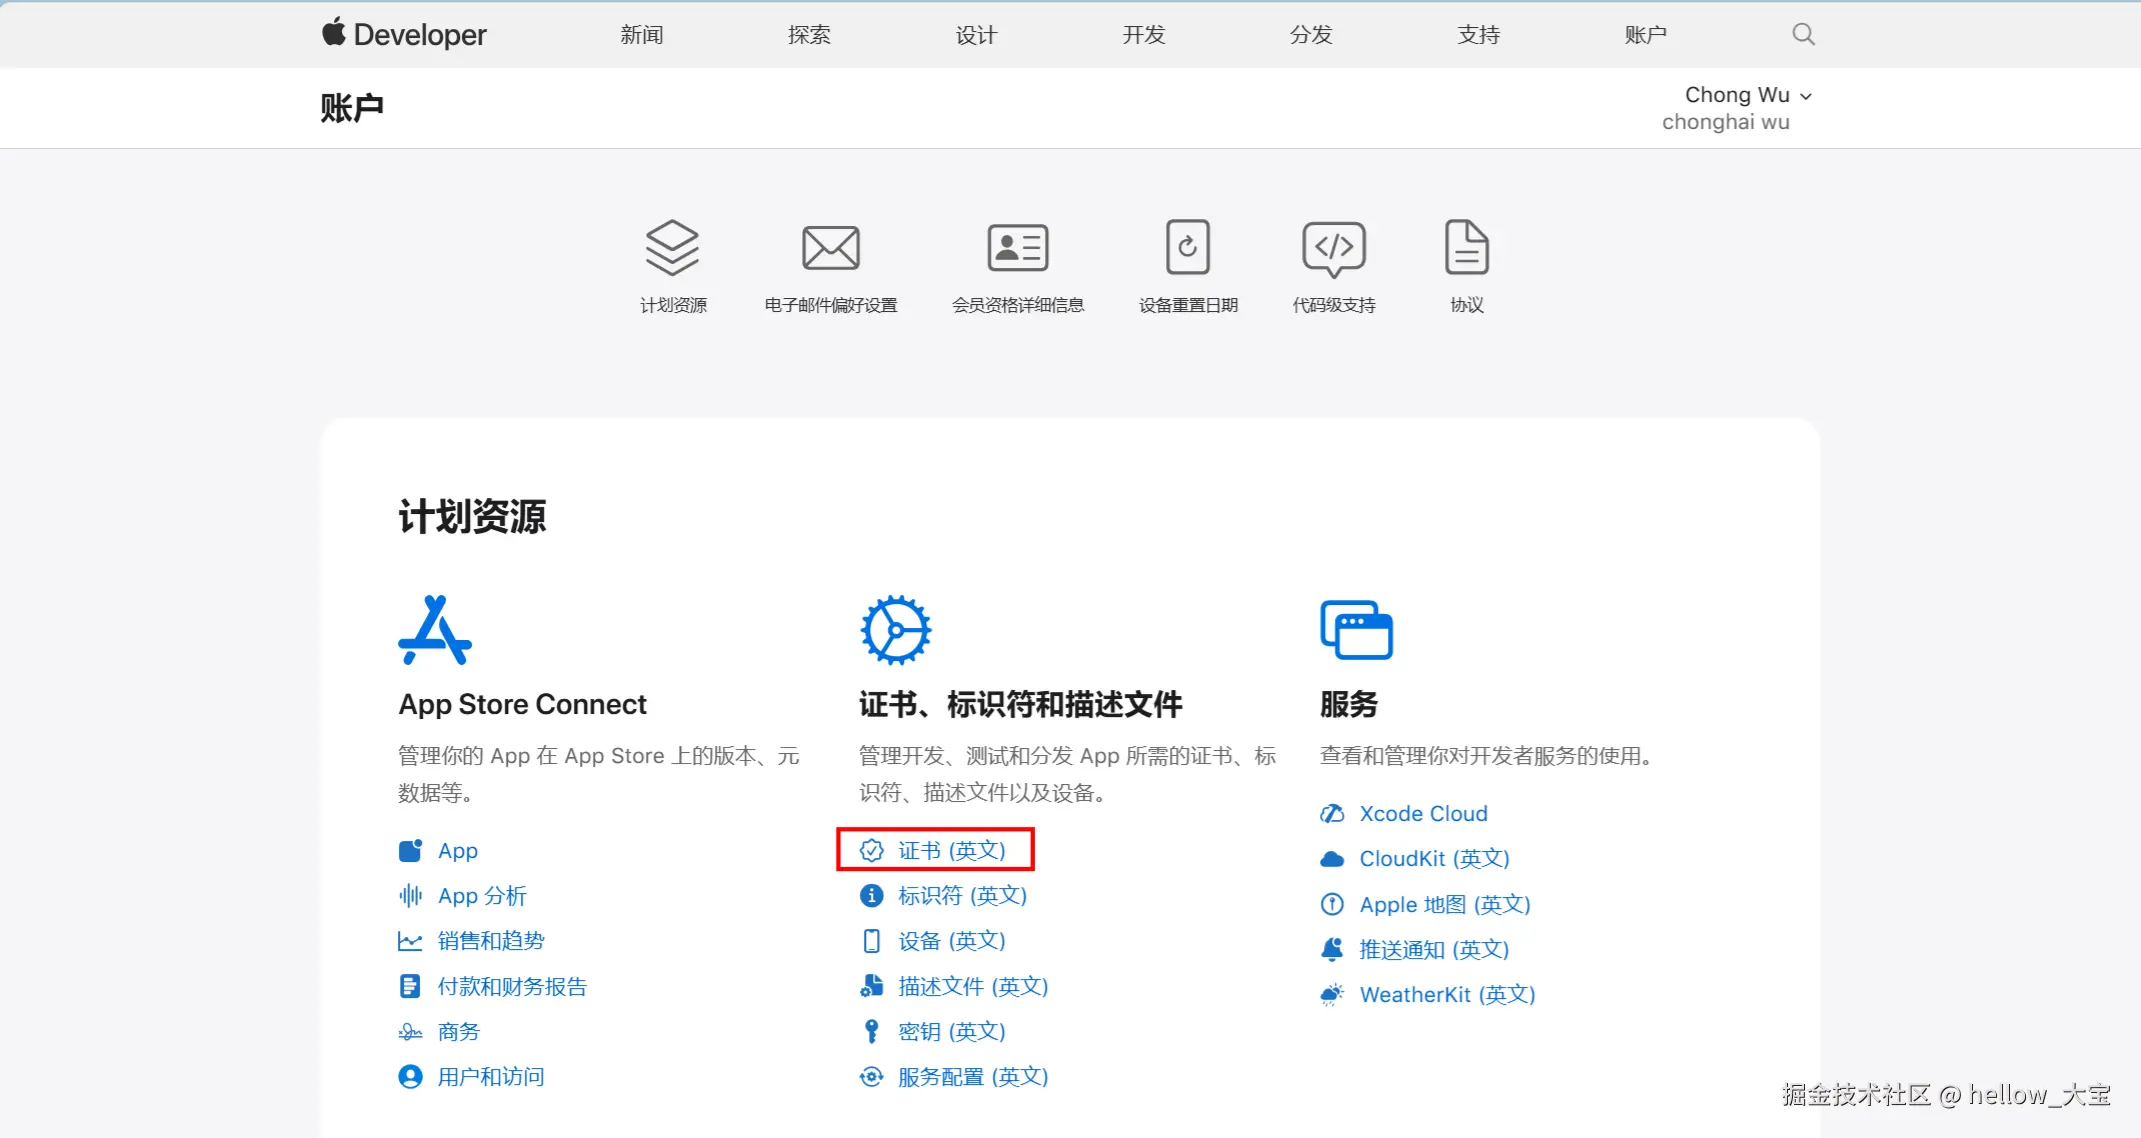Open the 标识符 (英文) link
Viewport: 2141px width, 1138px height.
[961, 895]
